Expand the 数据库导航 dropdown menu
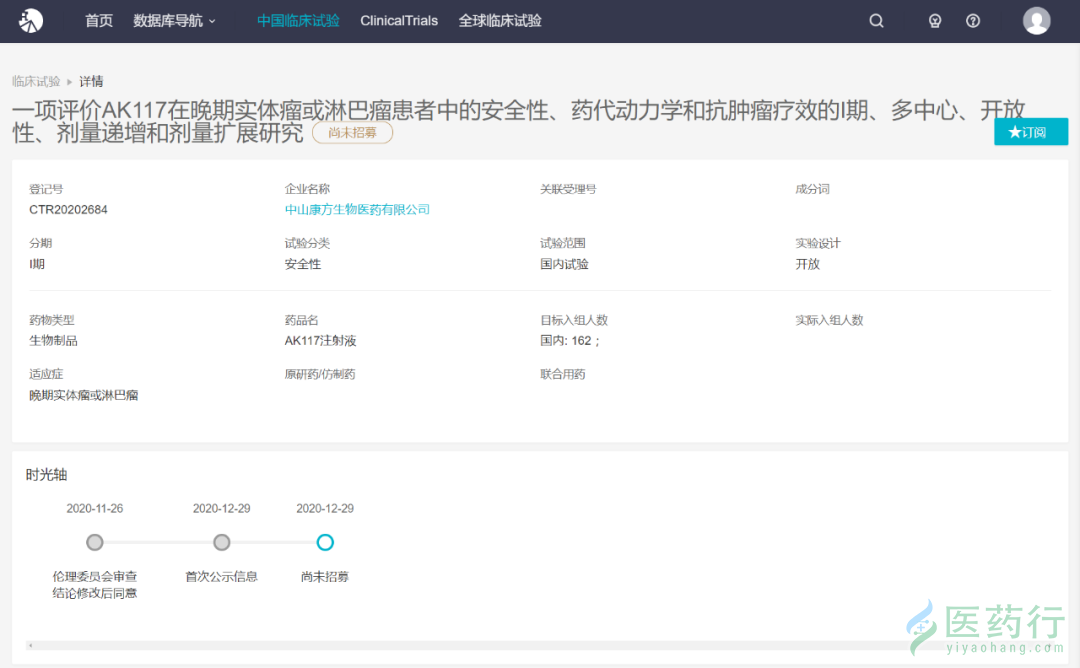This screenshot has height=668, width=1080. [174, 21]
